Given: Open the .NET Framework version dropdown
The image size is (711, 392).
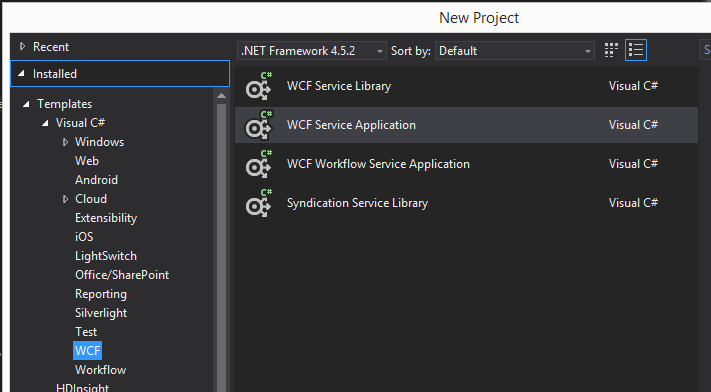Looking at the screenshot, I should coord(312,51).
